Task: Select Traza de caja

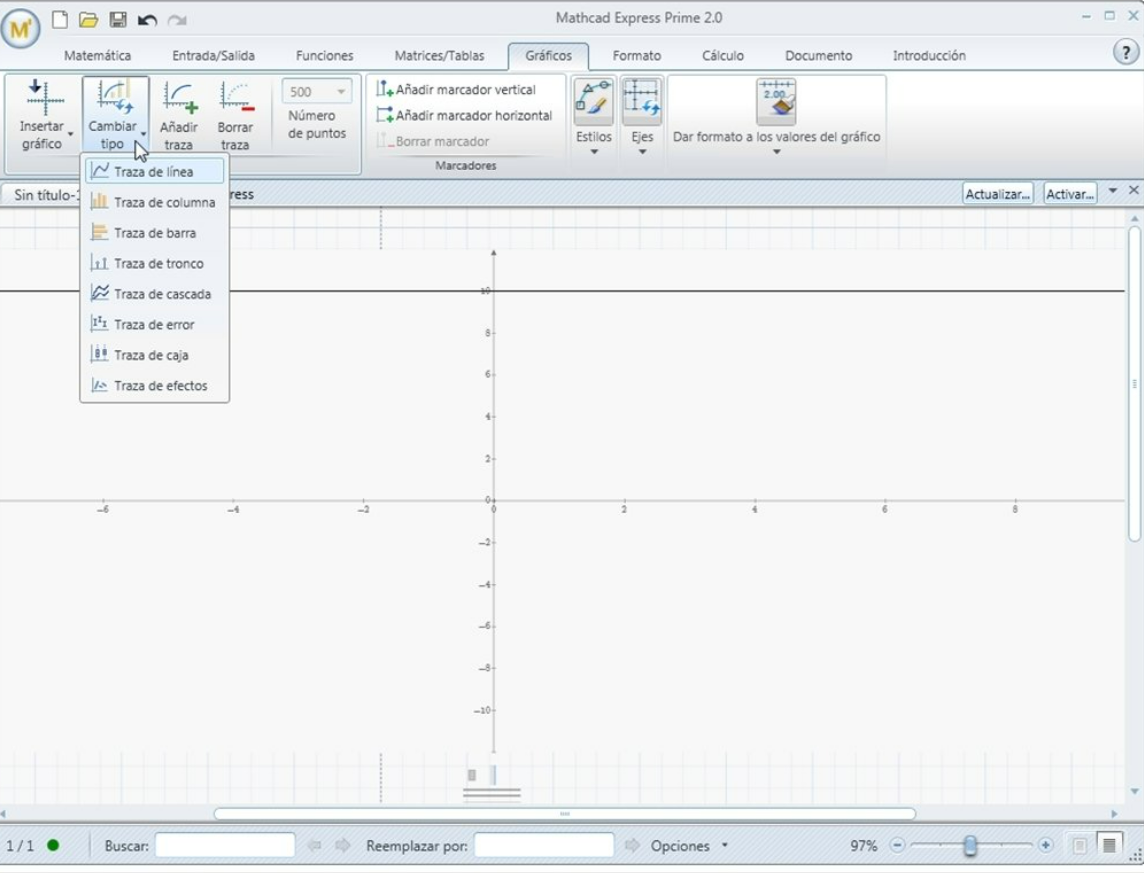Action: pyautogui.click(x=155, y=355)
